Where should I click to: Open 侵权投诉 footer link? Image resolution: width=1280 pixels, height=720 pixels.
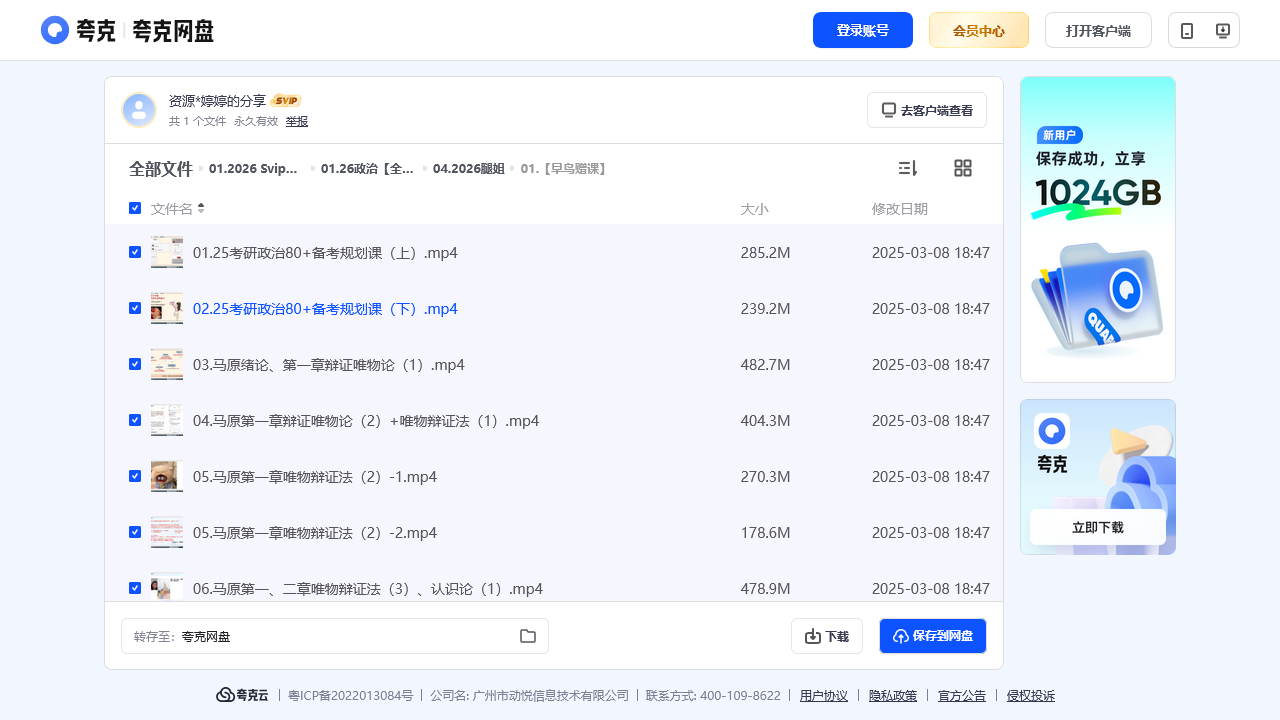[1031, 696]
